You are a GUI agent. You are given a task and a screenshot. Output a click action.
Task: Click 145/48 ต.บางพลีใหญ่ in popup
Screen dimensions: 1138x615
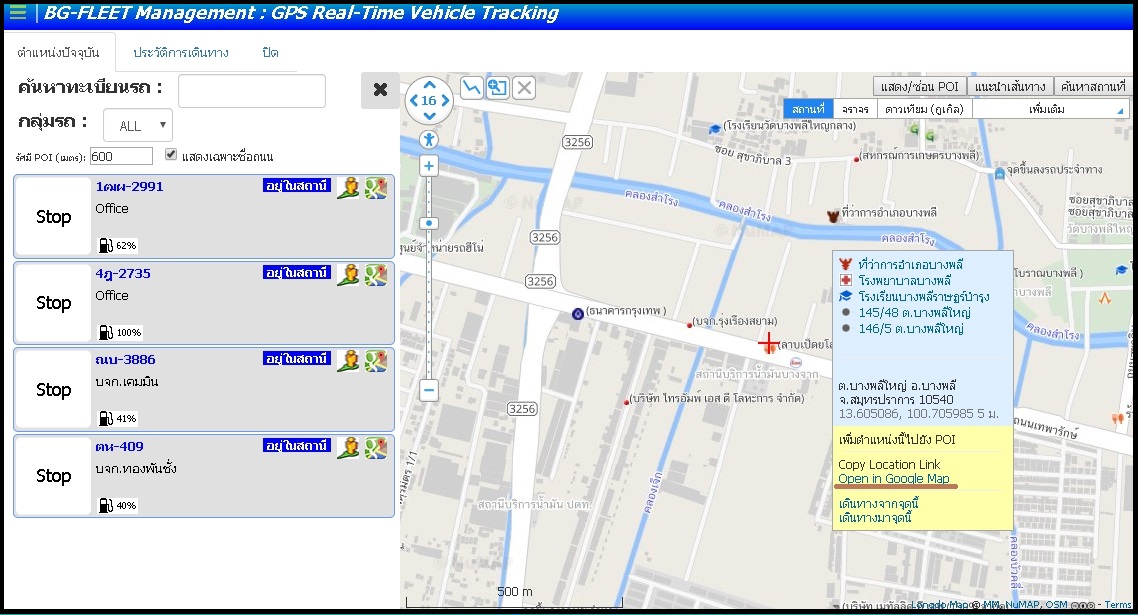(x=914, y=312)
